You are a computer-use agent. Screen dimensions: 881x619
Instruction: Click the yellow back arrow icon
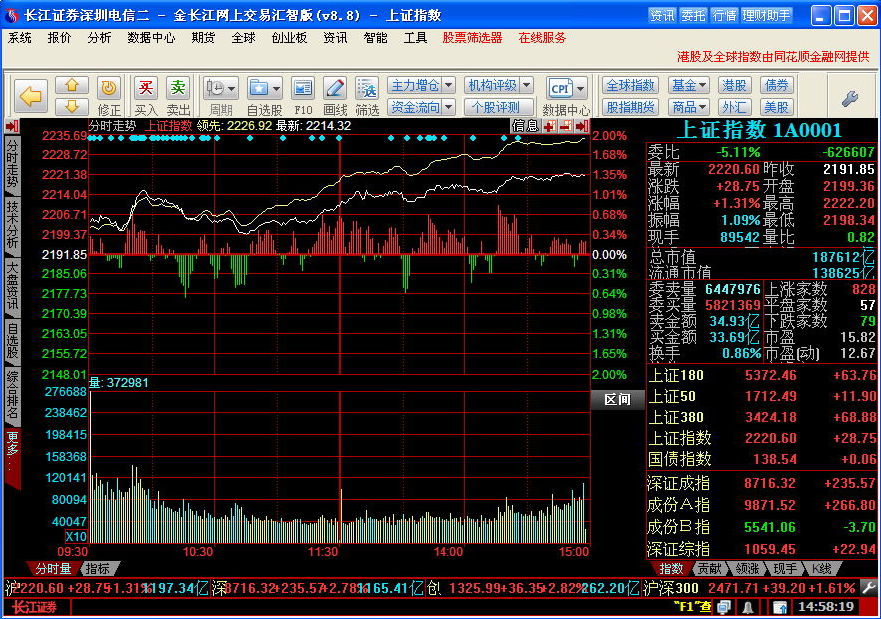30,97
